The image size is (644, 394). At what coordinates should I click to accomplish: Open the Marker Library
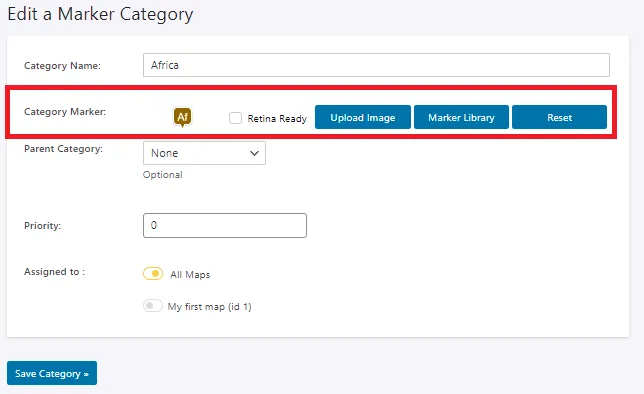(x=461, y=117)
